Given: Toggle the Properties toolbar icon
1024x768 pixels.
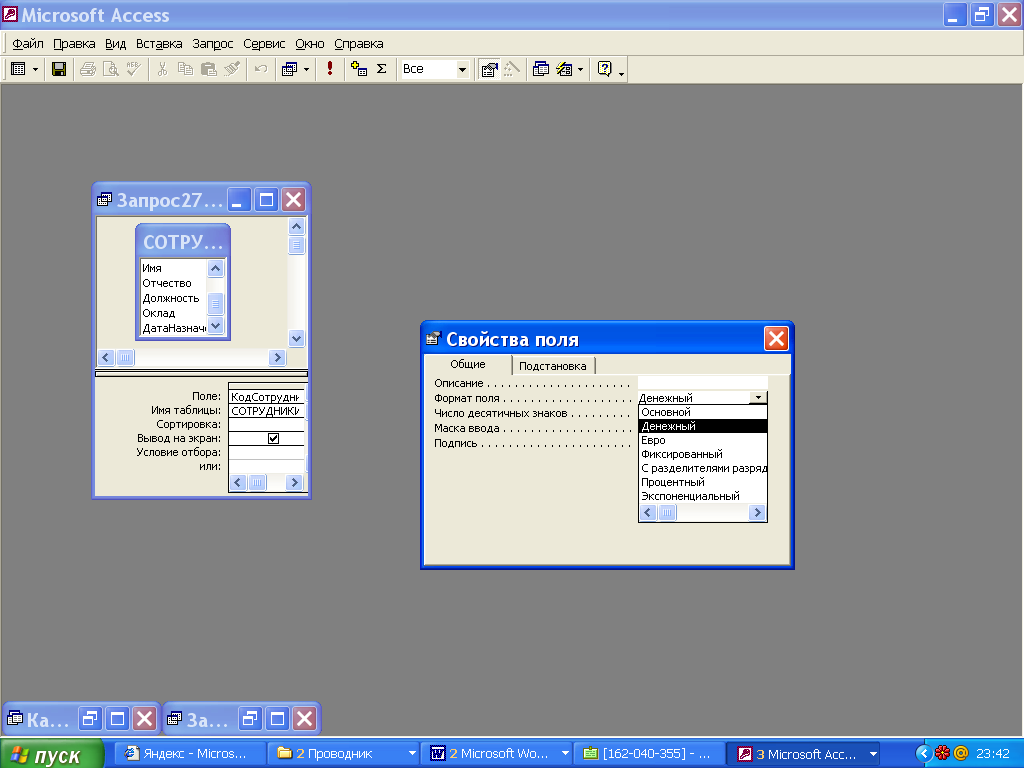Looking at the screenshot, I should point(489,69).
